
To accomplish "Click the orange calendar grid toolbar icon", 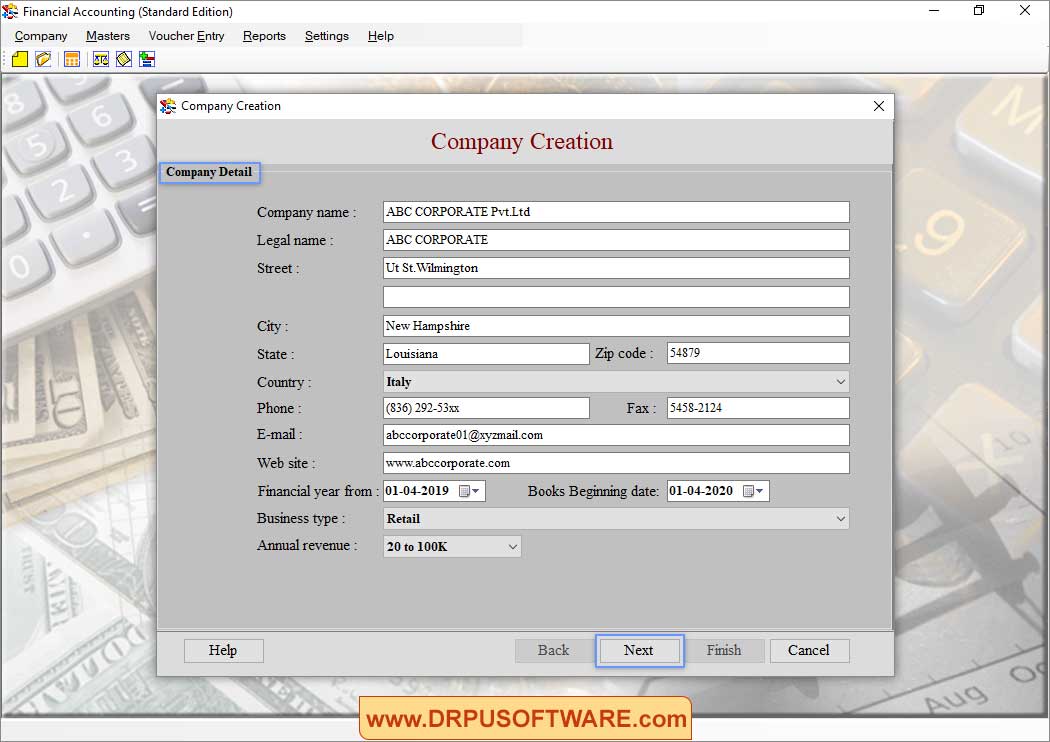I will [x=72, y=59].
